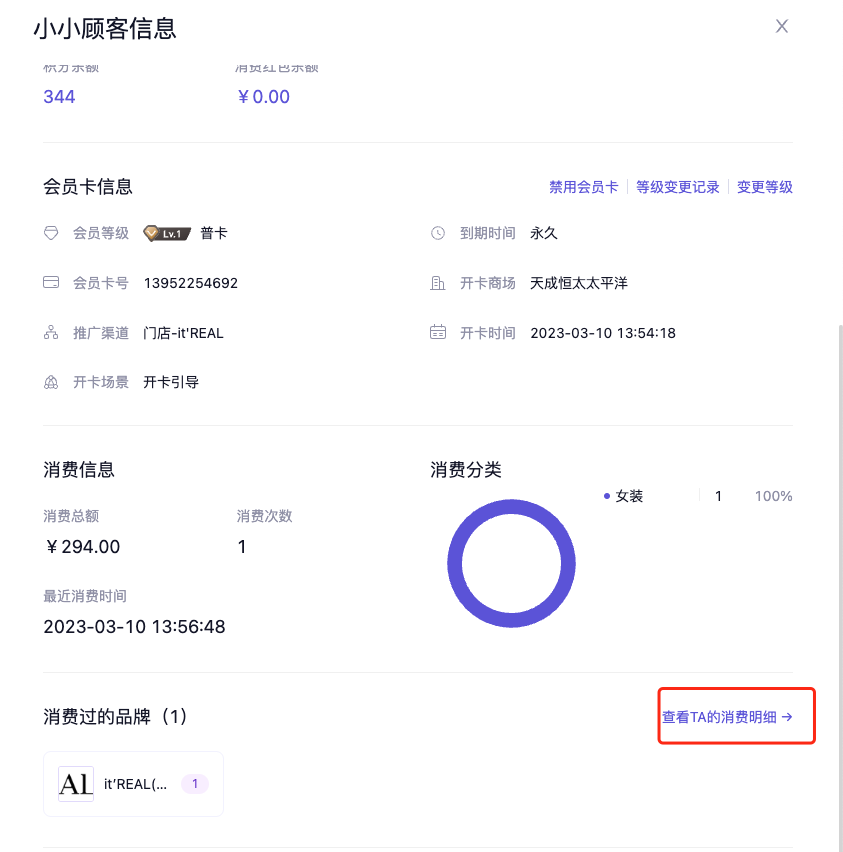The width and height of the screenshot is (843, 852).
Task: Click the it'REAL brand logo thumbnail
Action: [x=76, y=784]
